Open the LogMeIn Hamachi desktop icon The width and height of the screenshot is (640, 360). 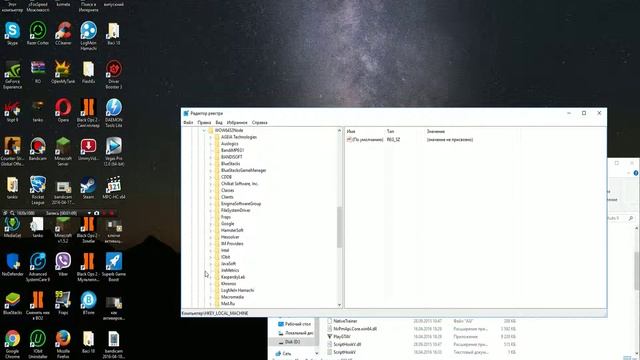click(x=88, y=36)
